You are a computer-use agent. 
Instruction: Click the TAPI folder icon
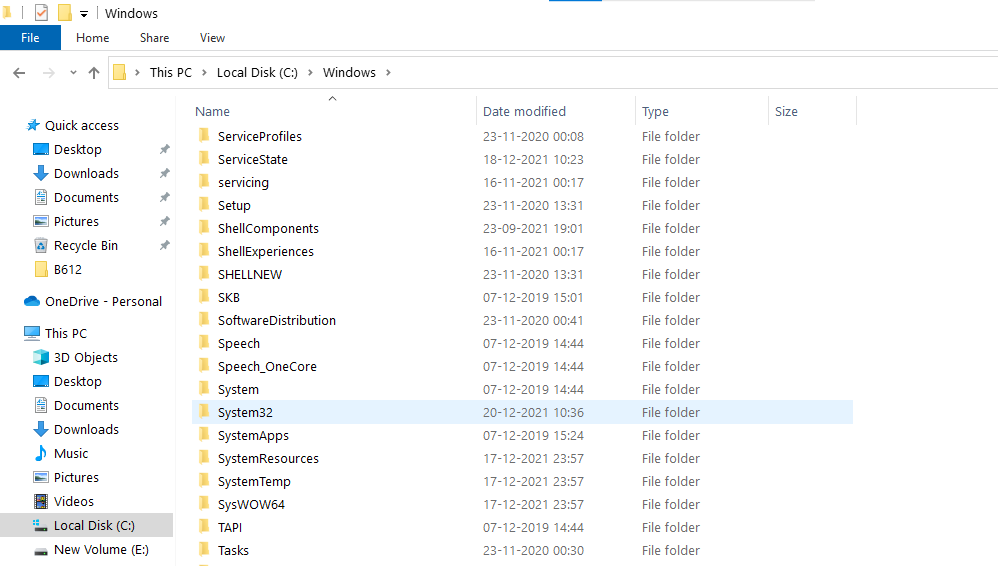point(204,527)
